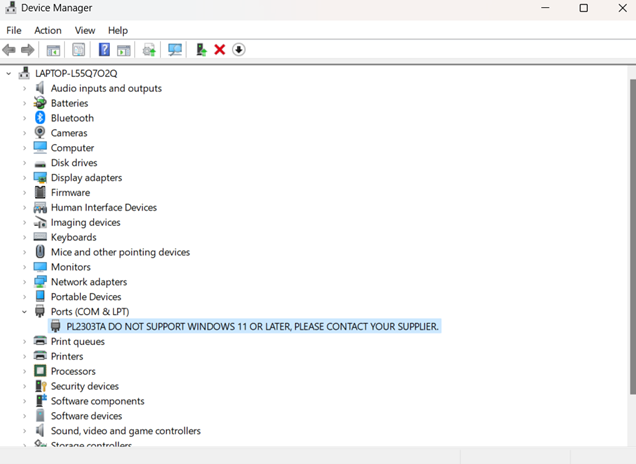This screenshot has width=636, height=464.
Task: Click the red X uninstall device icon
Action: [x=220, y=50]
